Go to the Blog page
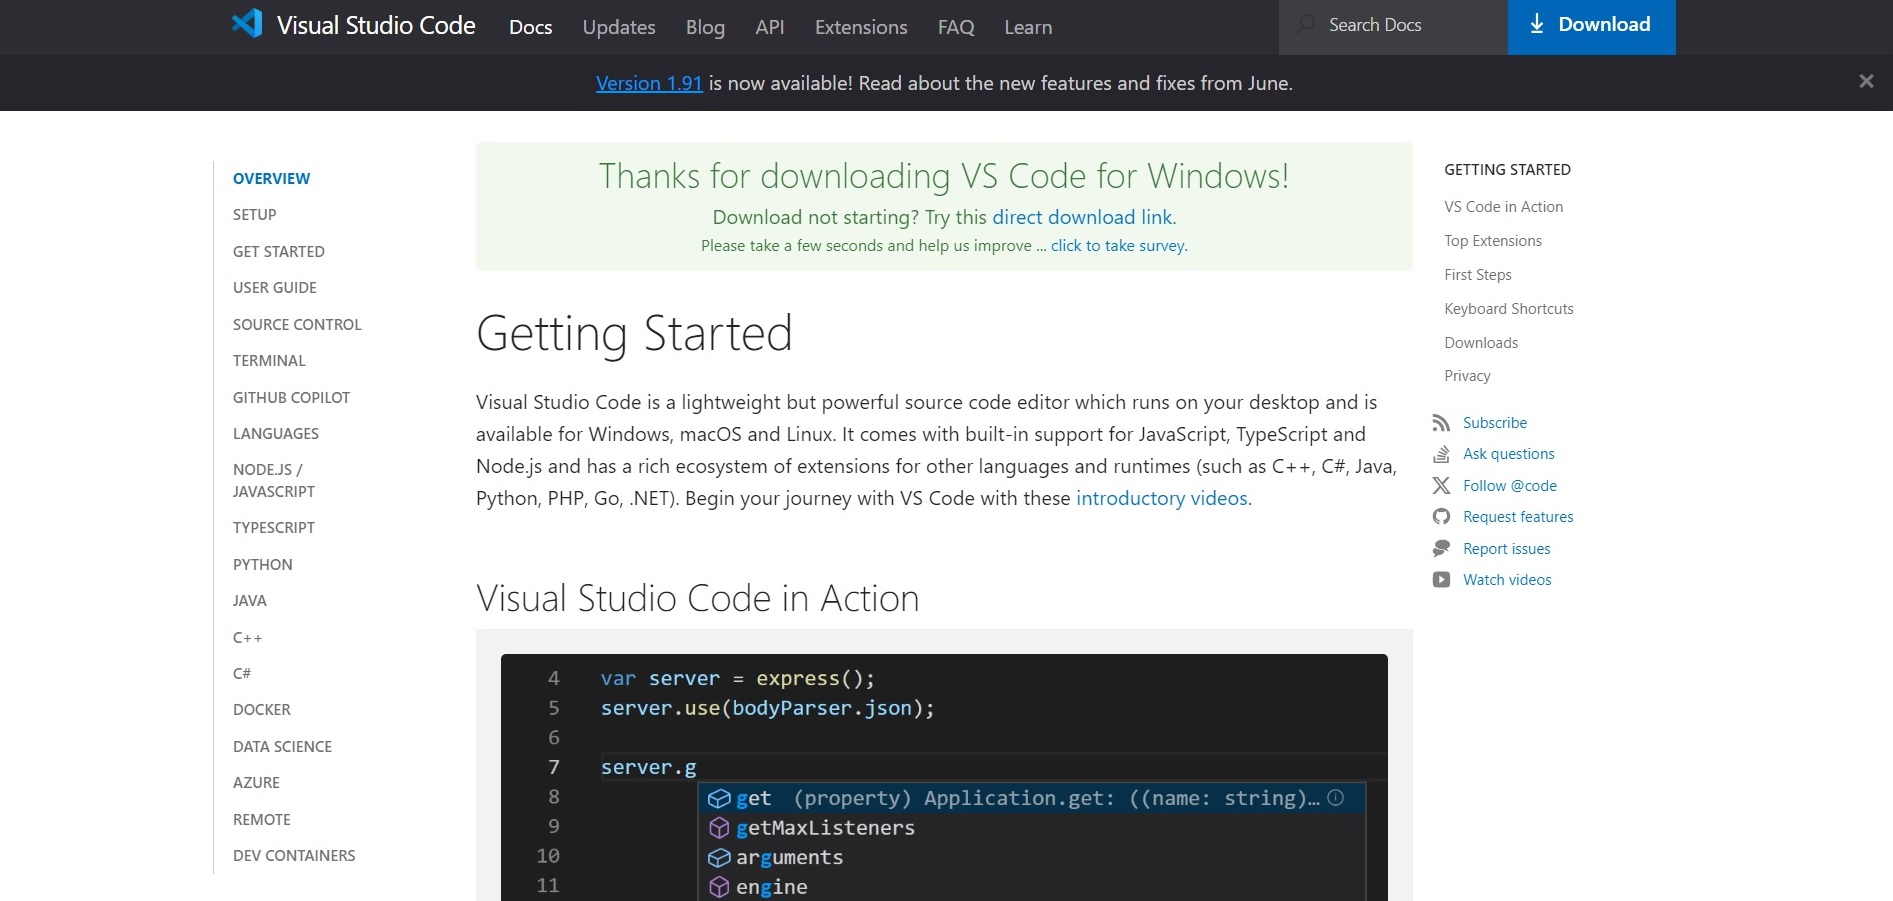Image resolution: width=1893 pixels, height=901 pixels. [x=705, y=27]
